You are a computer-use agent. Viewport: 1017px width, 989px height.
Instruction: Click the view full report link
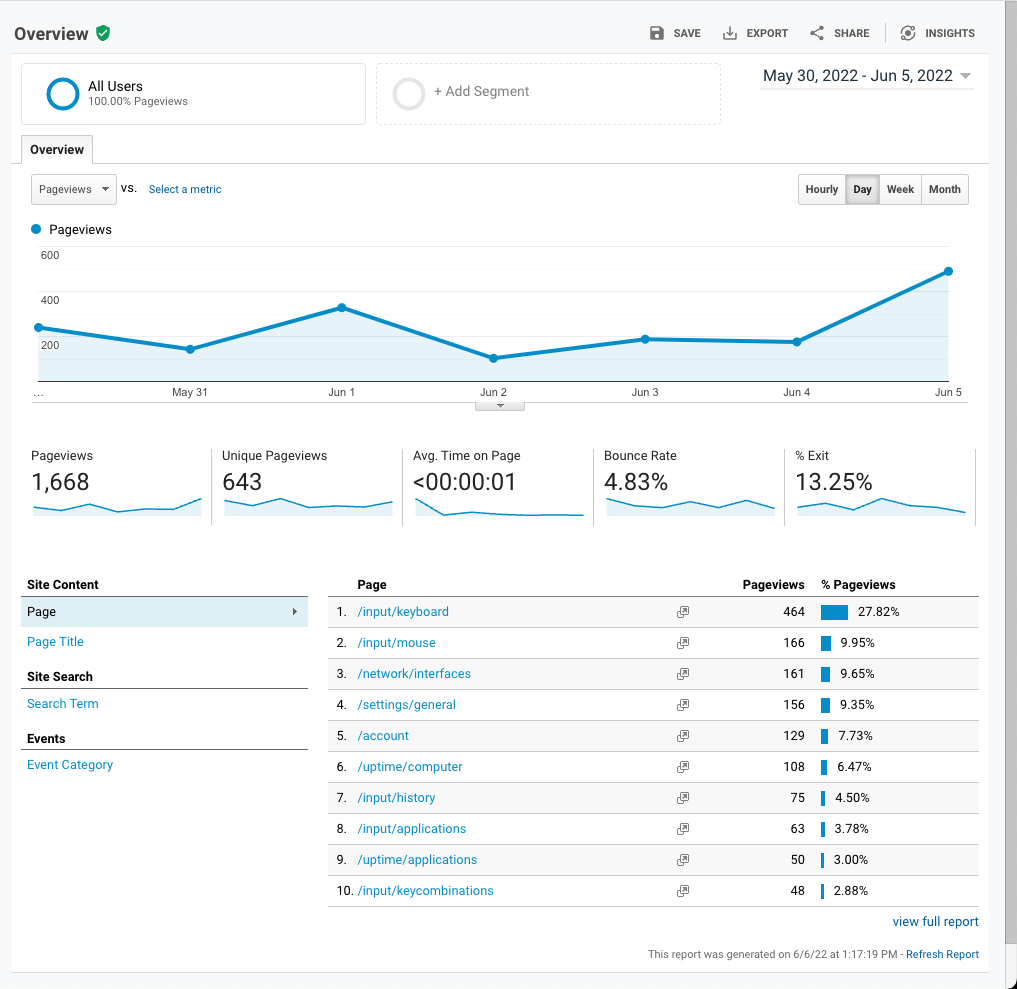[935, 922]
